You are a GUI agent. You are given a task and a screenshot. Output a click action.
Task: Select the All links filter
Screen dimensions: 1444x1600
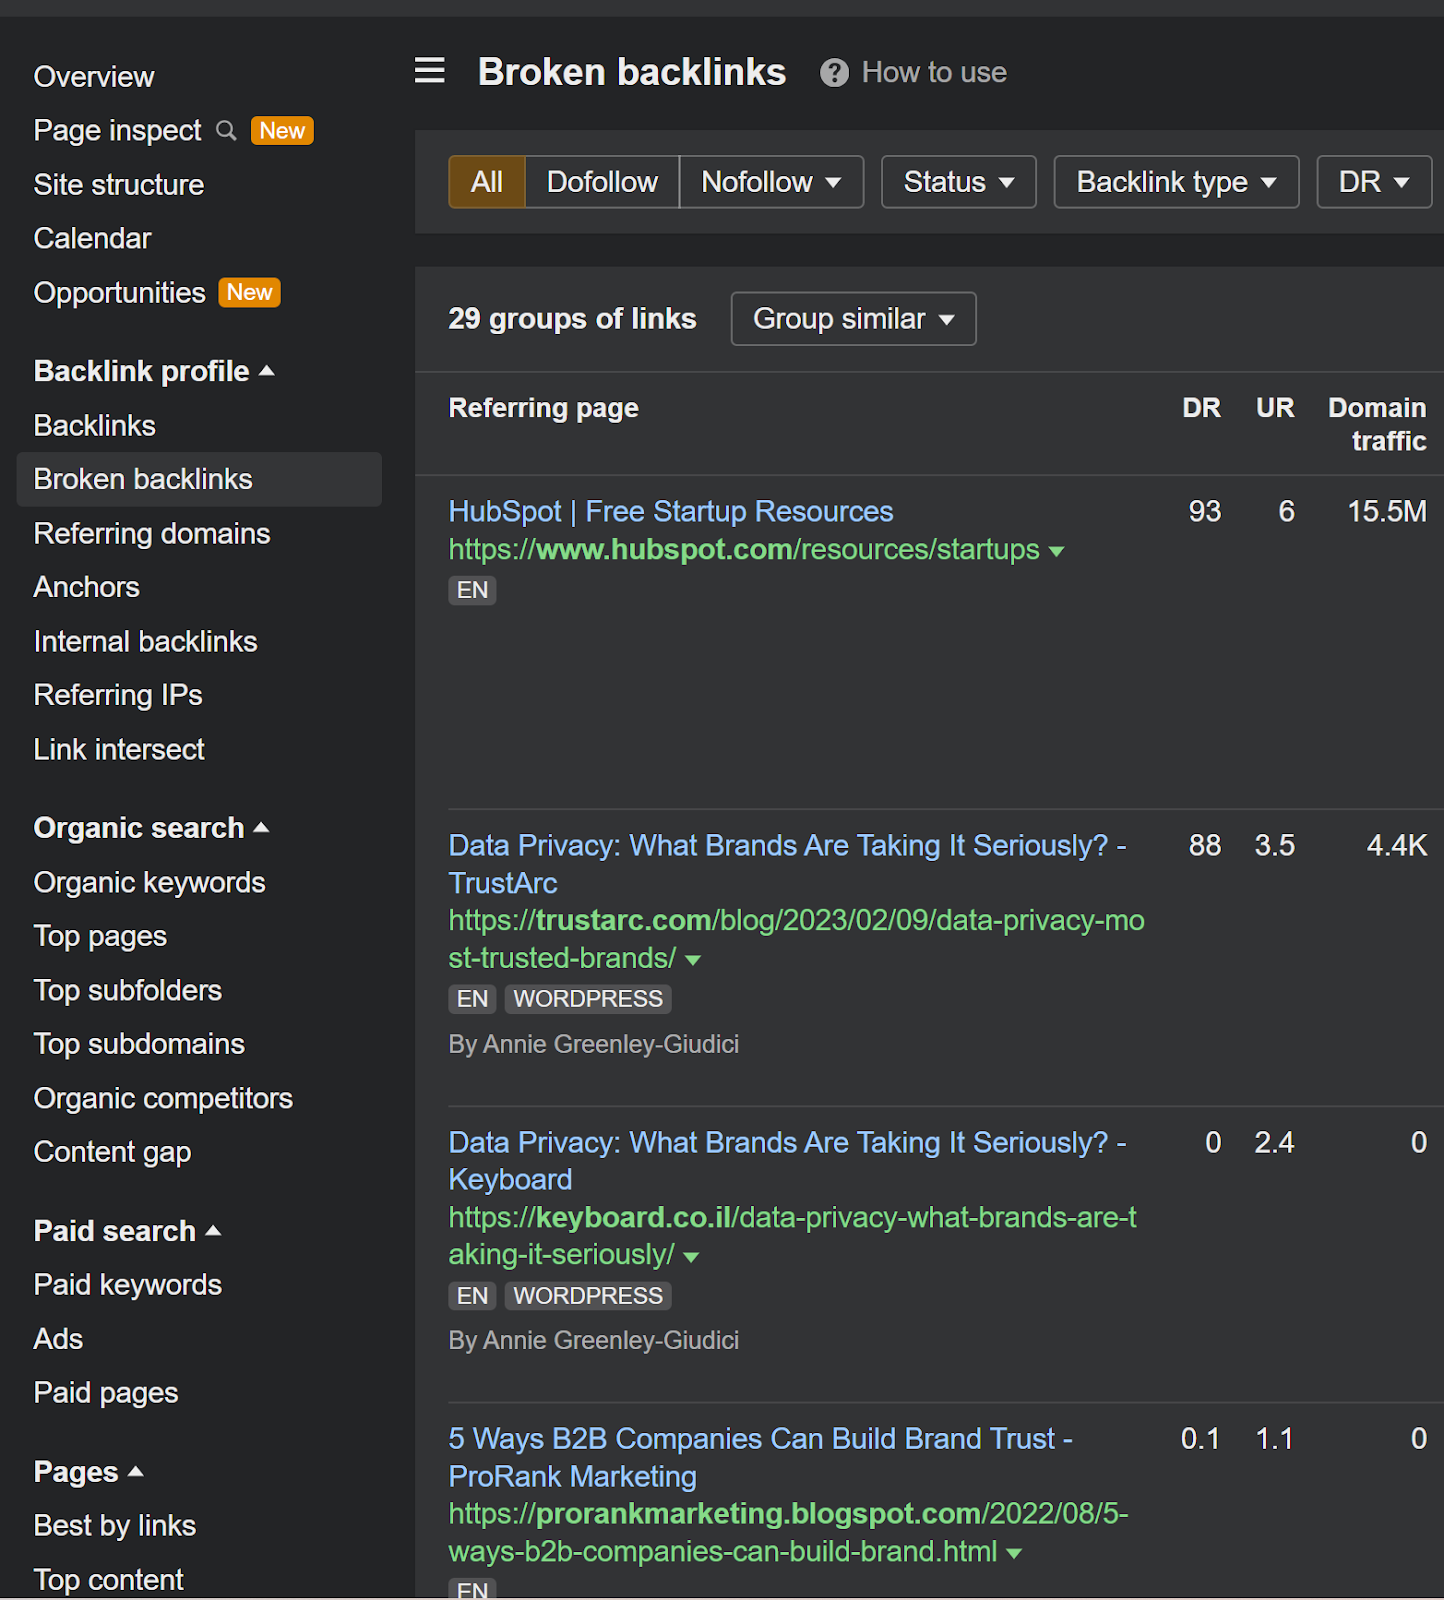pyautogui.click(x=487, y=182)
